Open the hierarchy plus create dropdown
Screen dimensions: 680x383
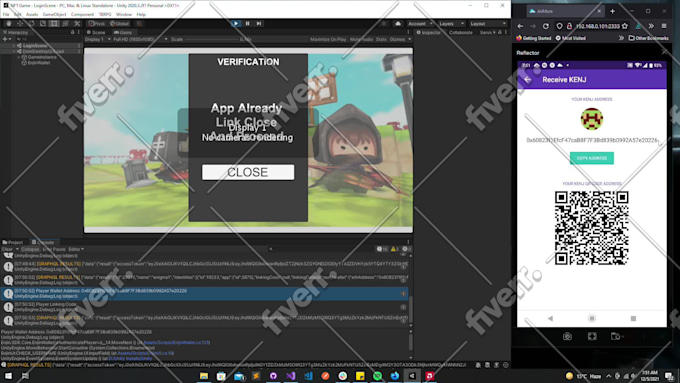(x=6, y=39)
